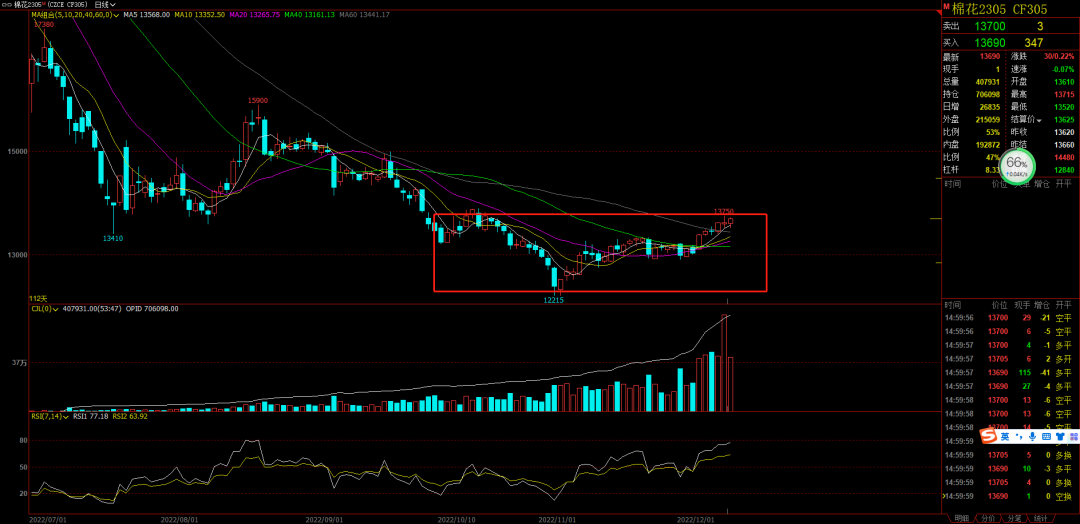Viewport: 1080px width, 524px height.
Task: Expand the CJL(0) volume indicator dropdown
Action: (57, 308)
